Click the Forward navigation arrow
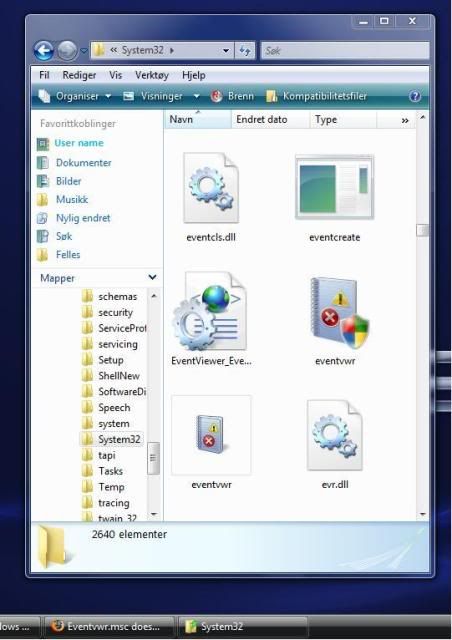Image resolution: width=452 pixels, height=640 pixels. (x=67, y=51)
